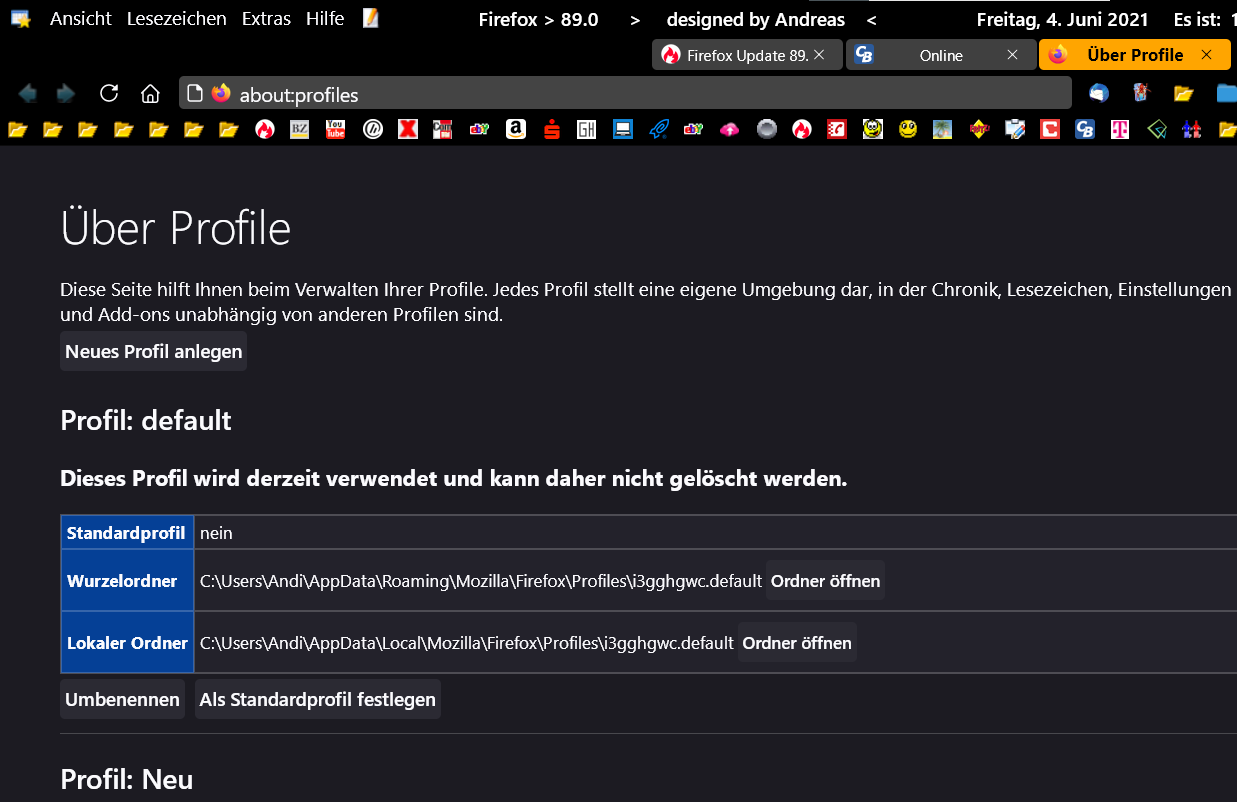
Task: Open the Telekom T bookmark
Action: click(x=1120, y=129)
